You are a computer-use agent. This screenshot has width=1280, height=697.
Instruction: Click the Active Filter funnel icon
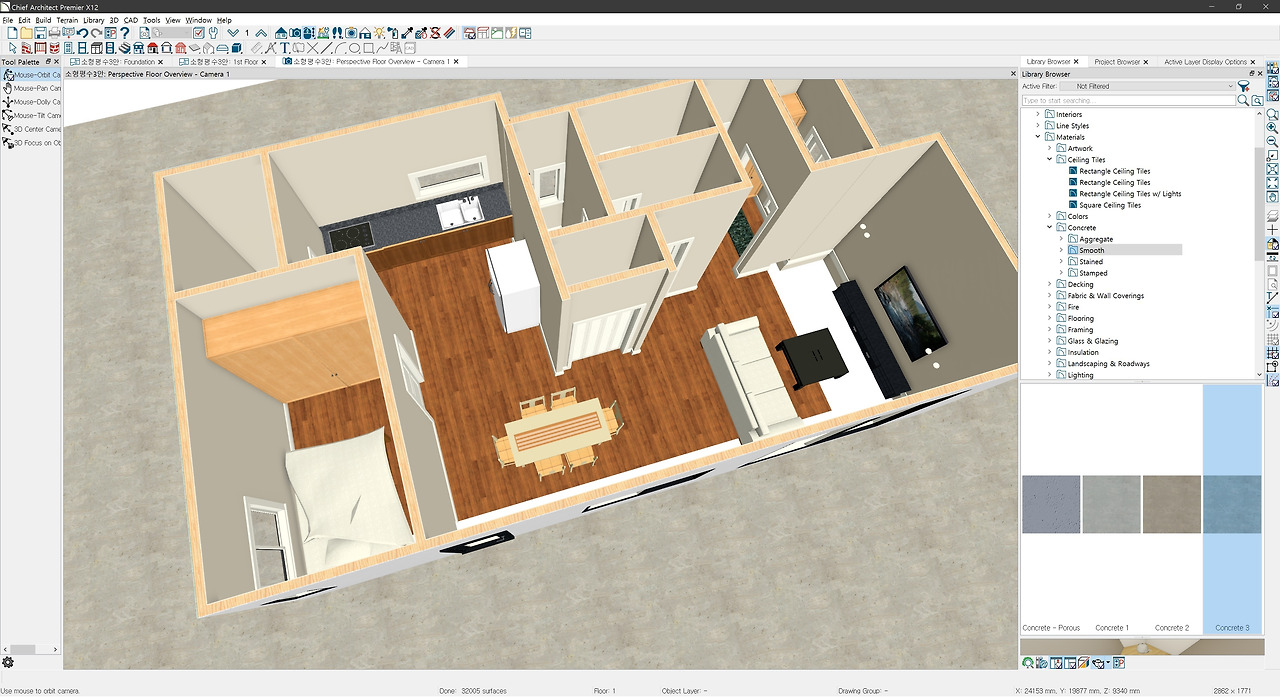click(1244, 86)
